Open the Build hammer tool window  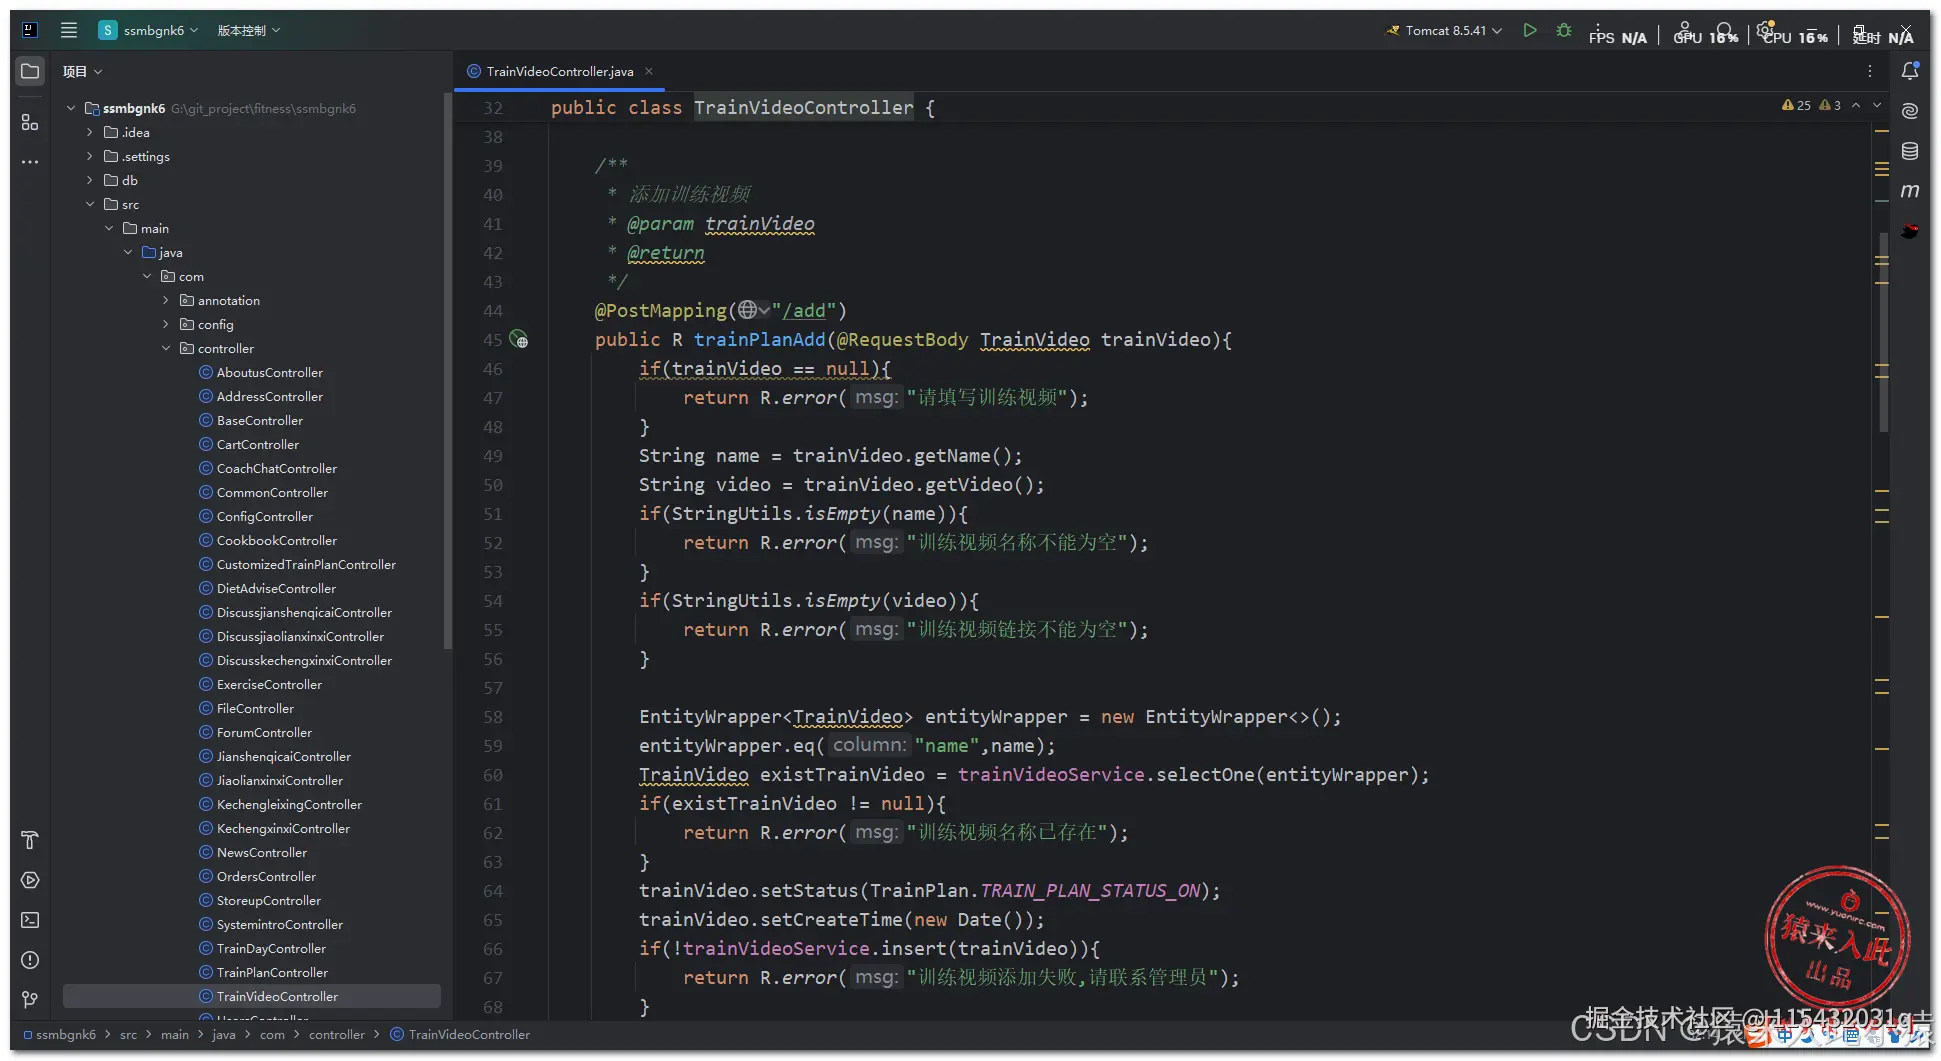pos(30,840)
